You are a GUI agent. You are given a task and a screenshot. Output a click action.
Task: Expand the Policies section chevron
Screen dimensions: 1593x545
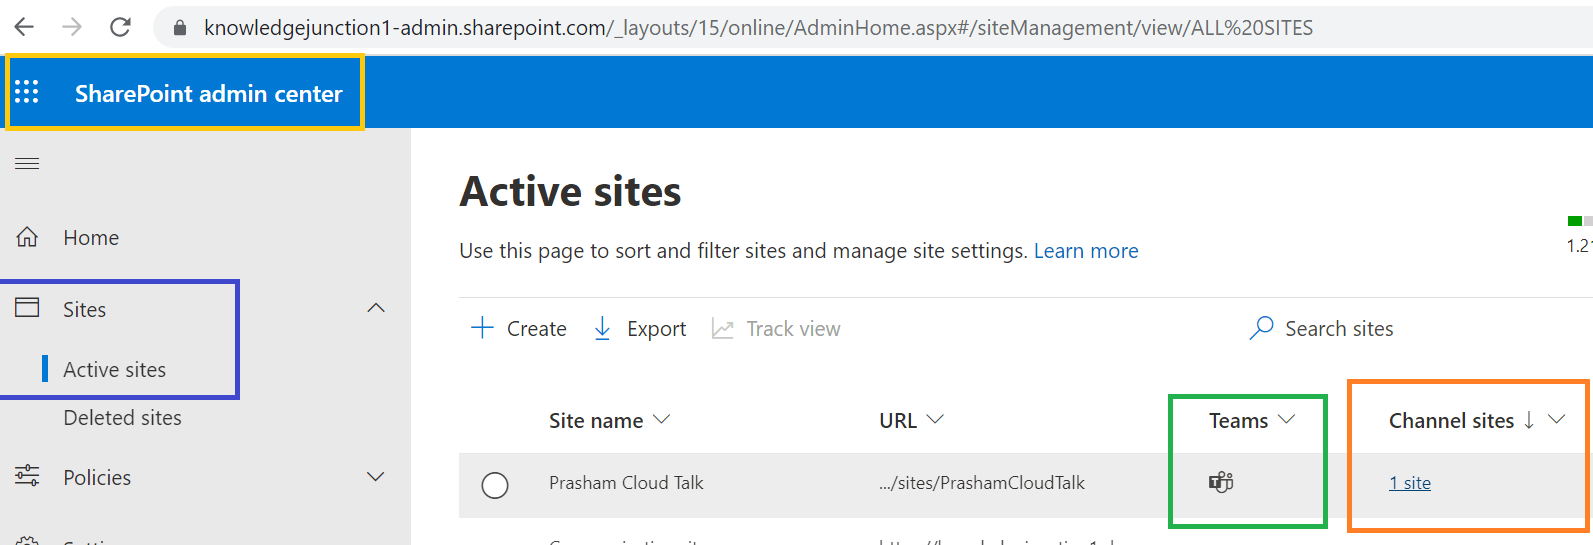pyautogui.click(x=376, y=477)
